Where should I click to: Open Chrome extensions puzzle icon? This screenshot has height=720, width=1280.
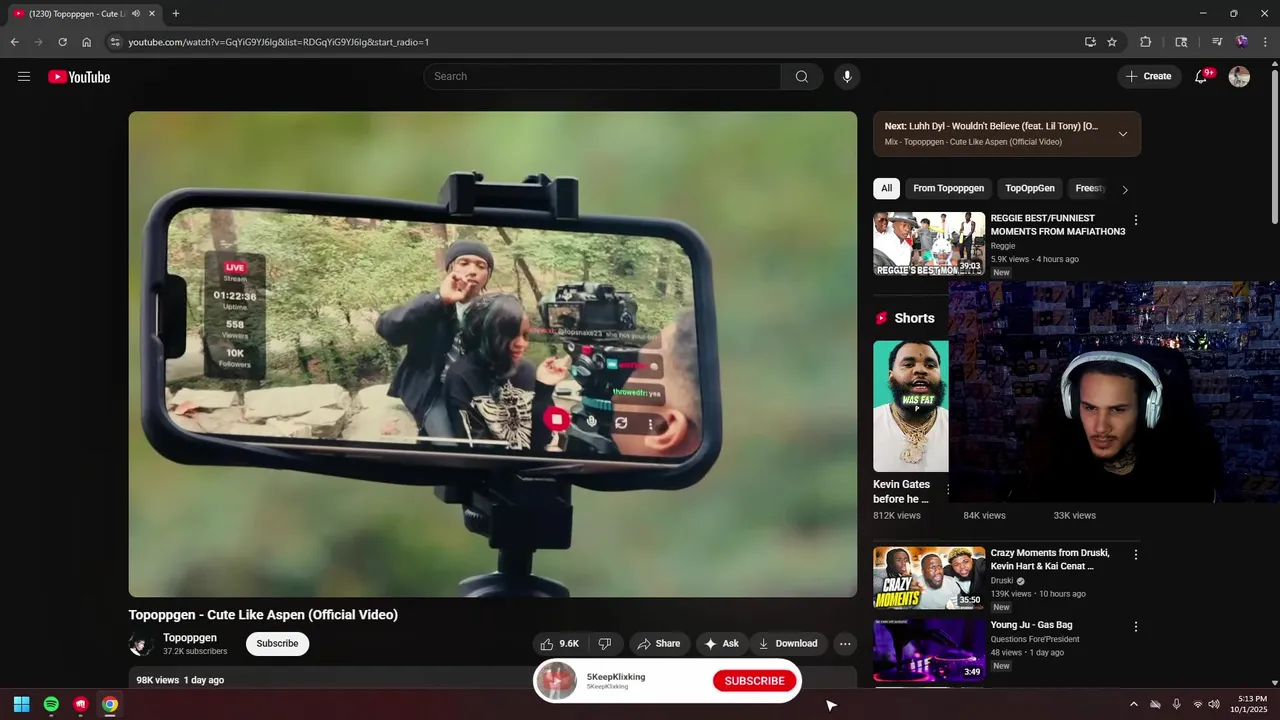(1146, 42)
